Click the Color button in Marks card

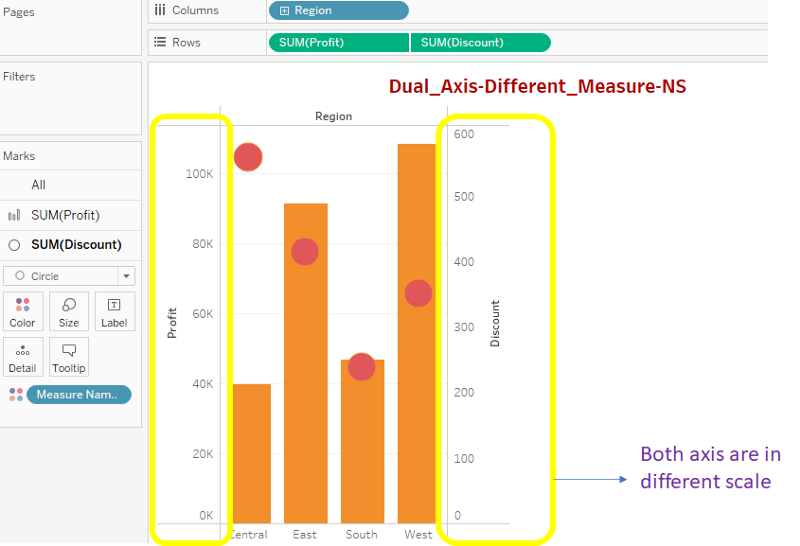point(22,311)
